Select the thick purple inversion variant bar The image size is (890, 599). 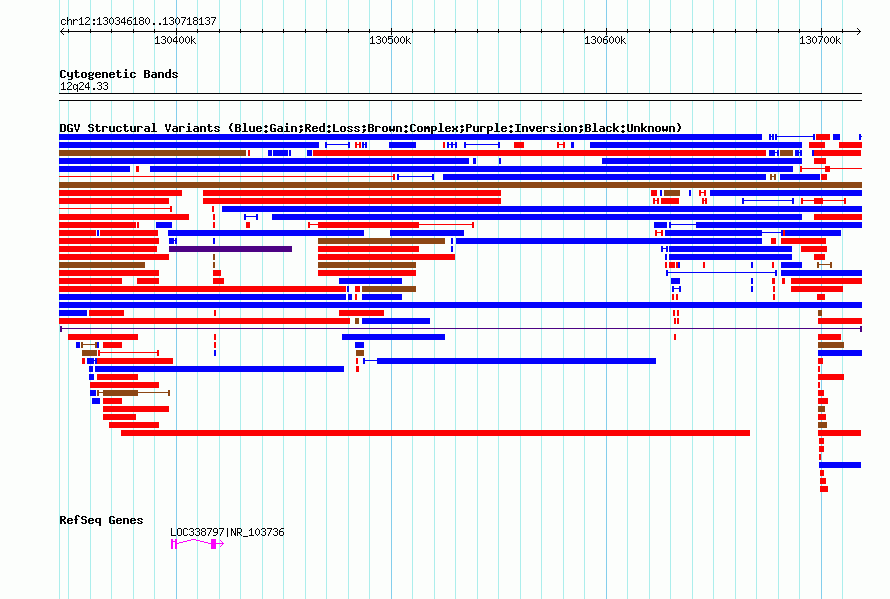click(x=230, y=249)
